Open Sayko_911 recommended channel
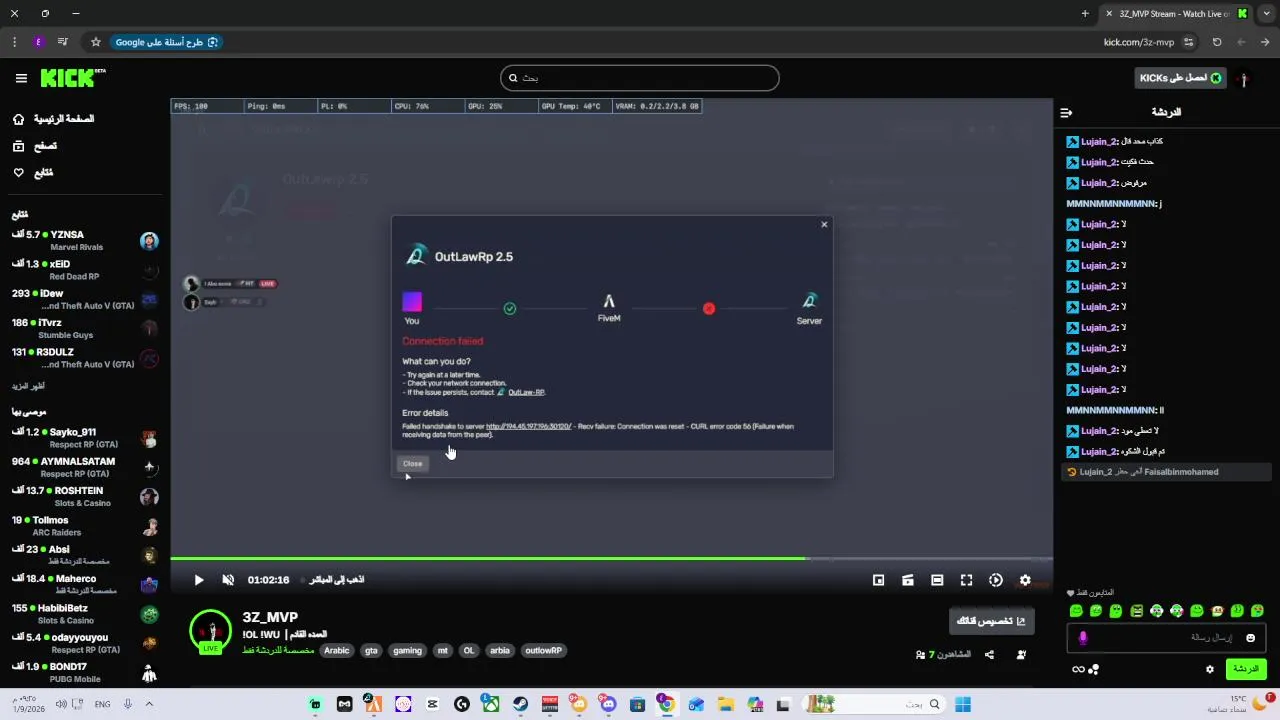The width and height of the screenshot is (1280, 720). (85, 438)
